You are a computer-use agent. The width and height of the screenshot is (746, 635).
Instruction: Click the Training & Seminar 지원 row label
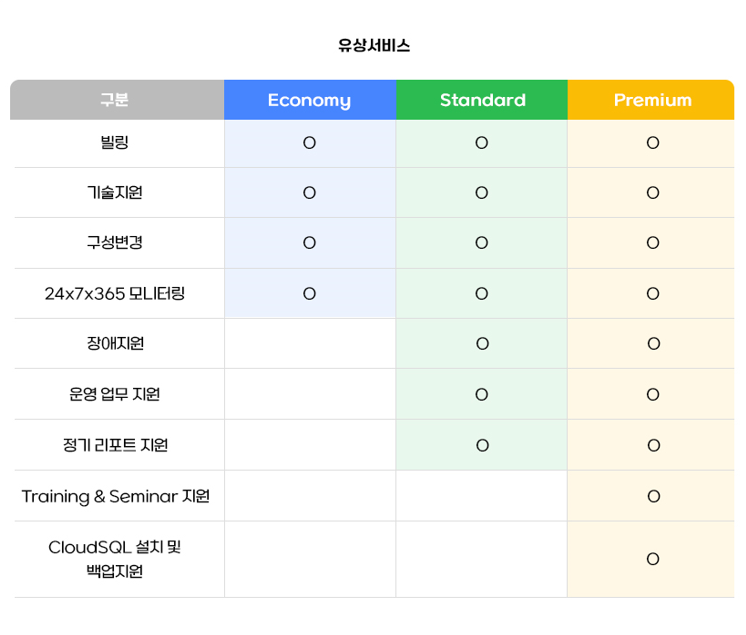click(x=115, y=496)
